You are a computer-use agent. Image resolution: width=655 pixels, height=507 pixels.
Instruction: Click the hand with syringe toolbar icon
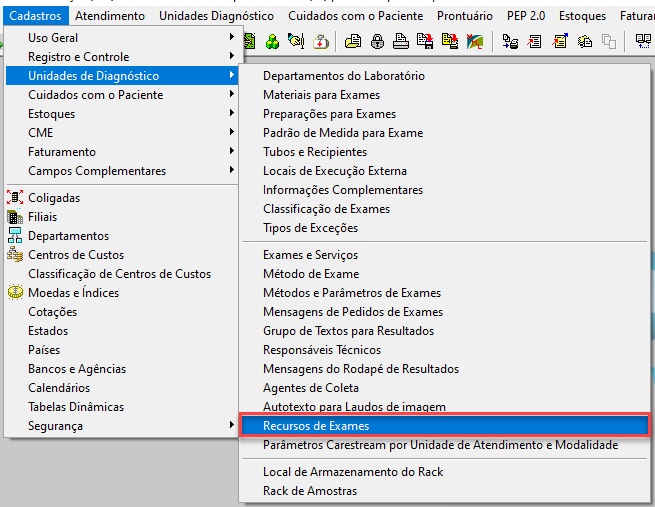296,41
